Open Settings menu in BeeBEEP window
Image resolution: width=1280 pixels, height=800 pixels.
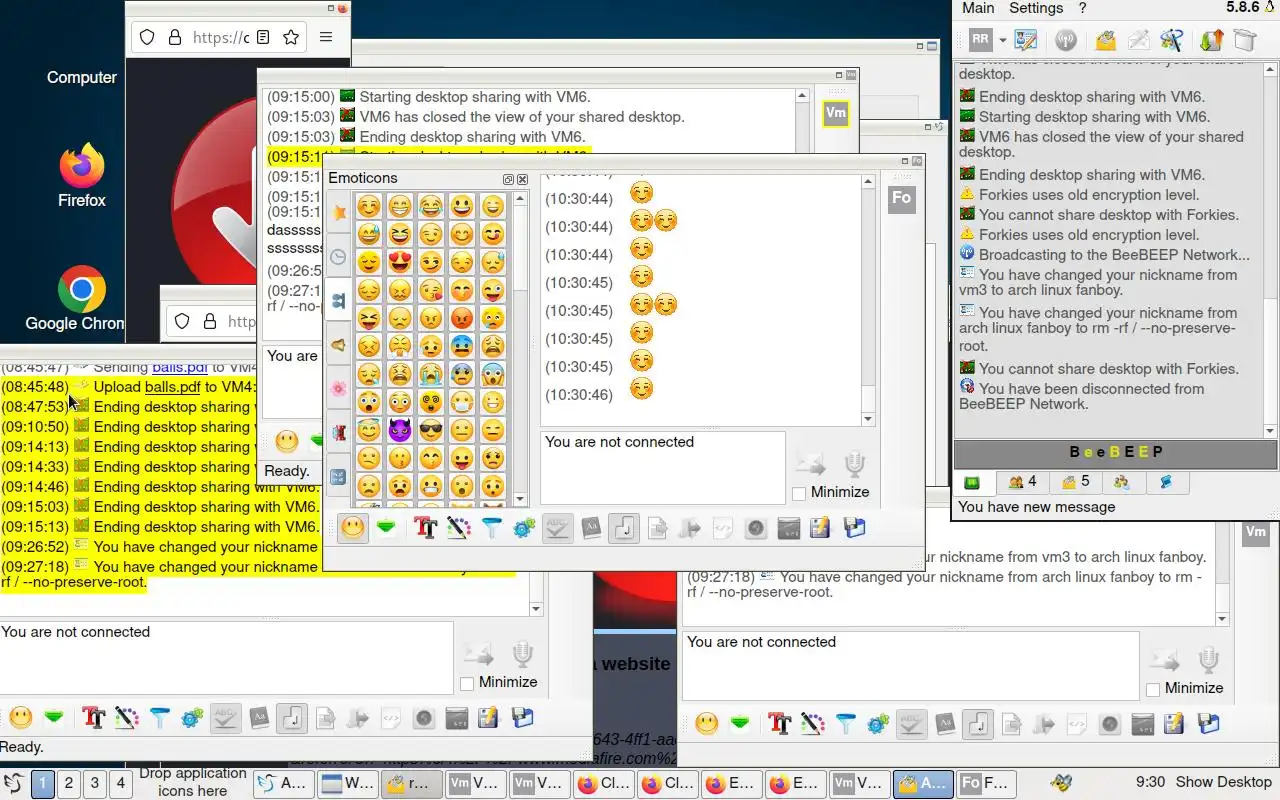[x=1036, y=8]
